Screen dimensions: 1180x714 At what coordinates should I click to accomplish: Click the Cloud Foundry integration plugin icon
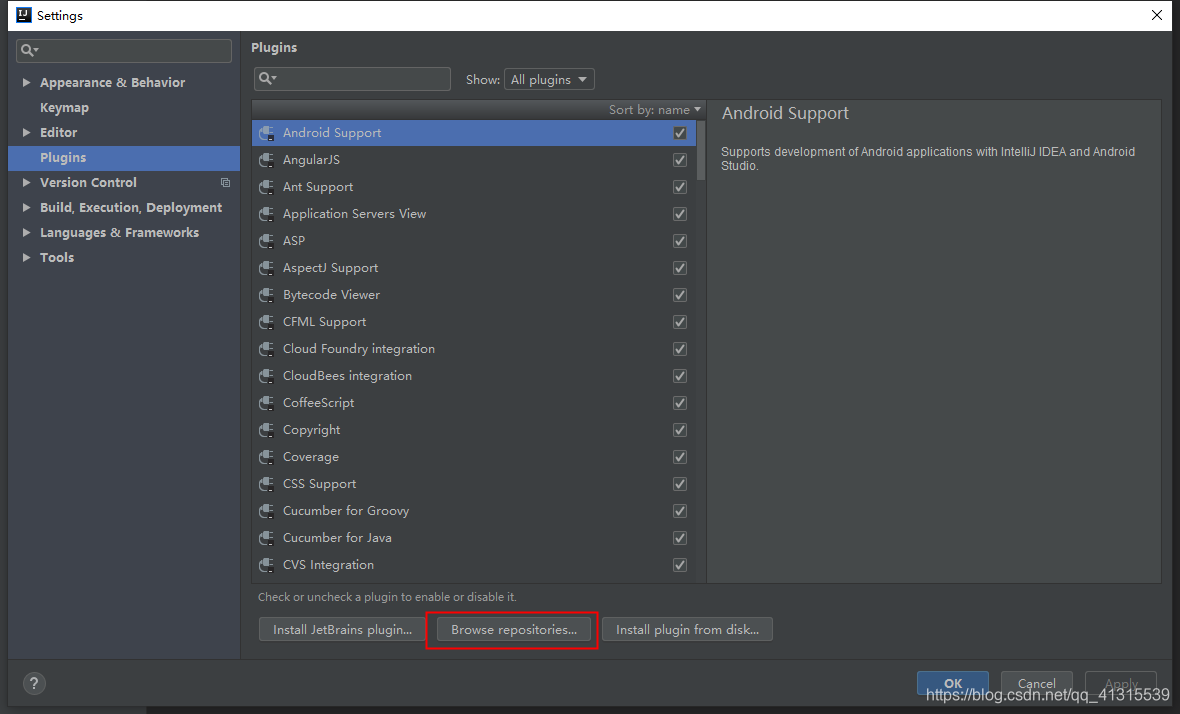[266, 350]
